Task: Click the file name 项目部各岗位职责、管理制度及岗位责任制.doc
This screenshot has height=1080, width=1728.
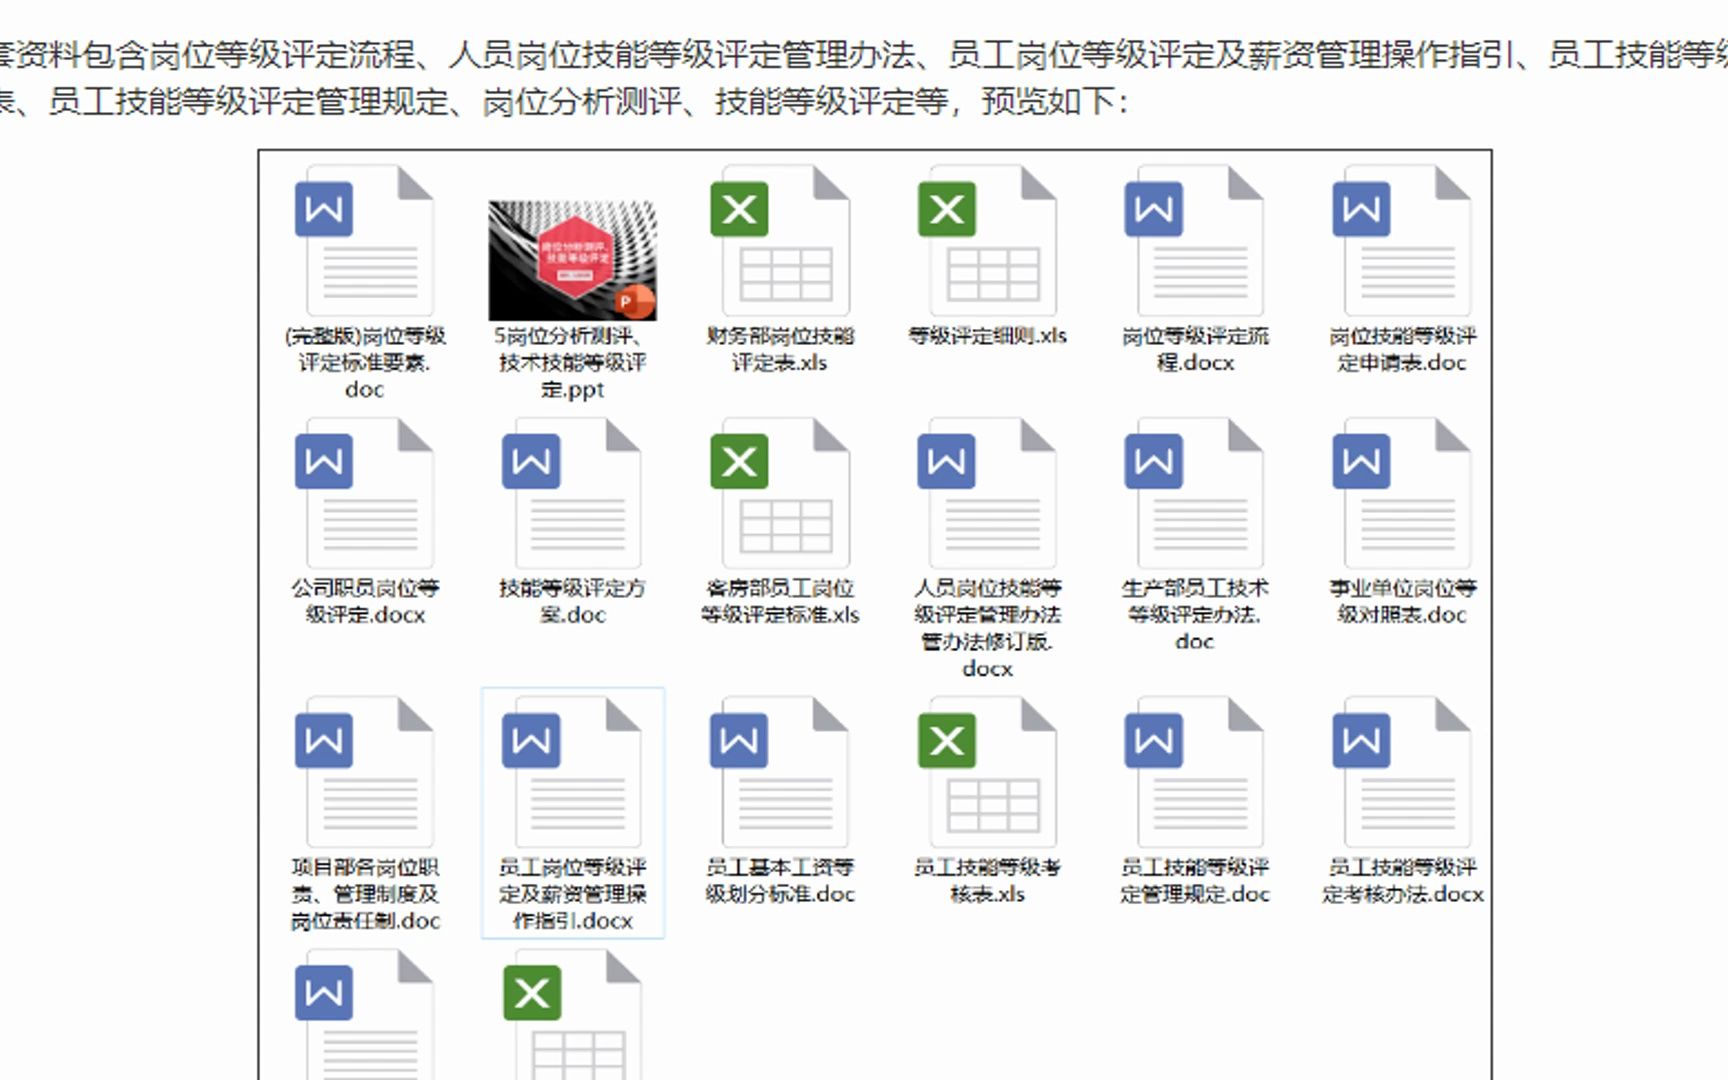Action: 365,893
